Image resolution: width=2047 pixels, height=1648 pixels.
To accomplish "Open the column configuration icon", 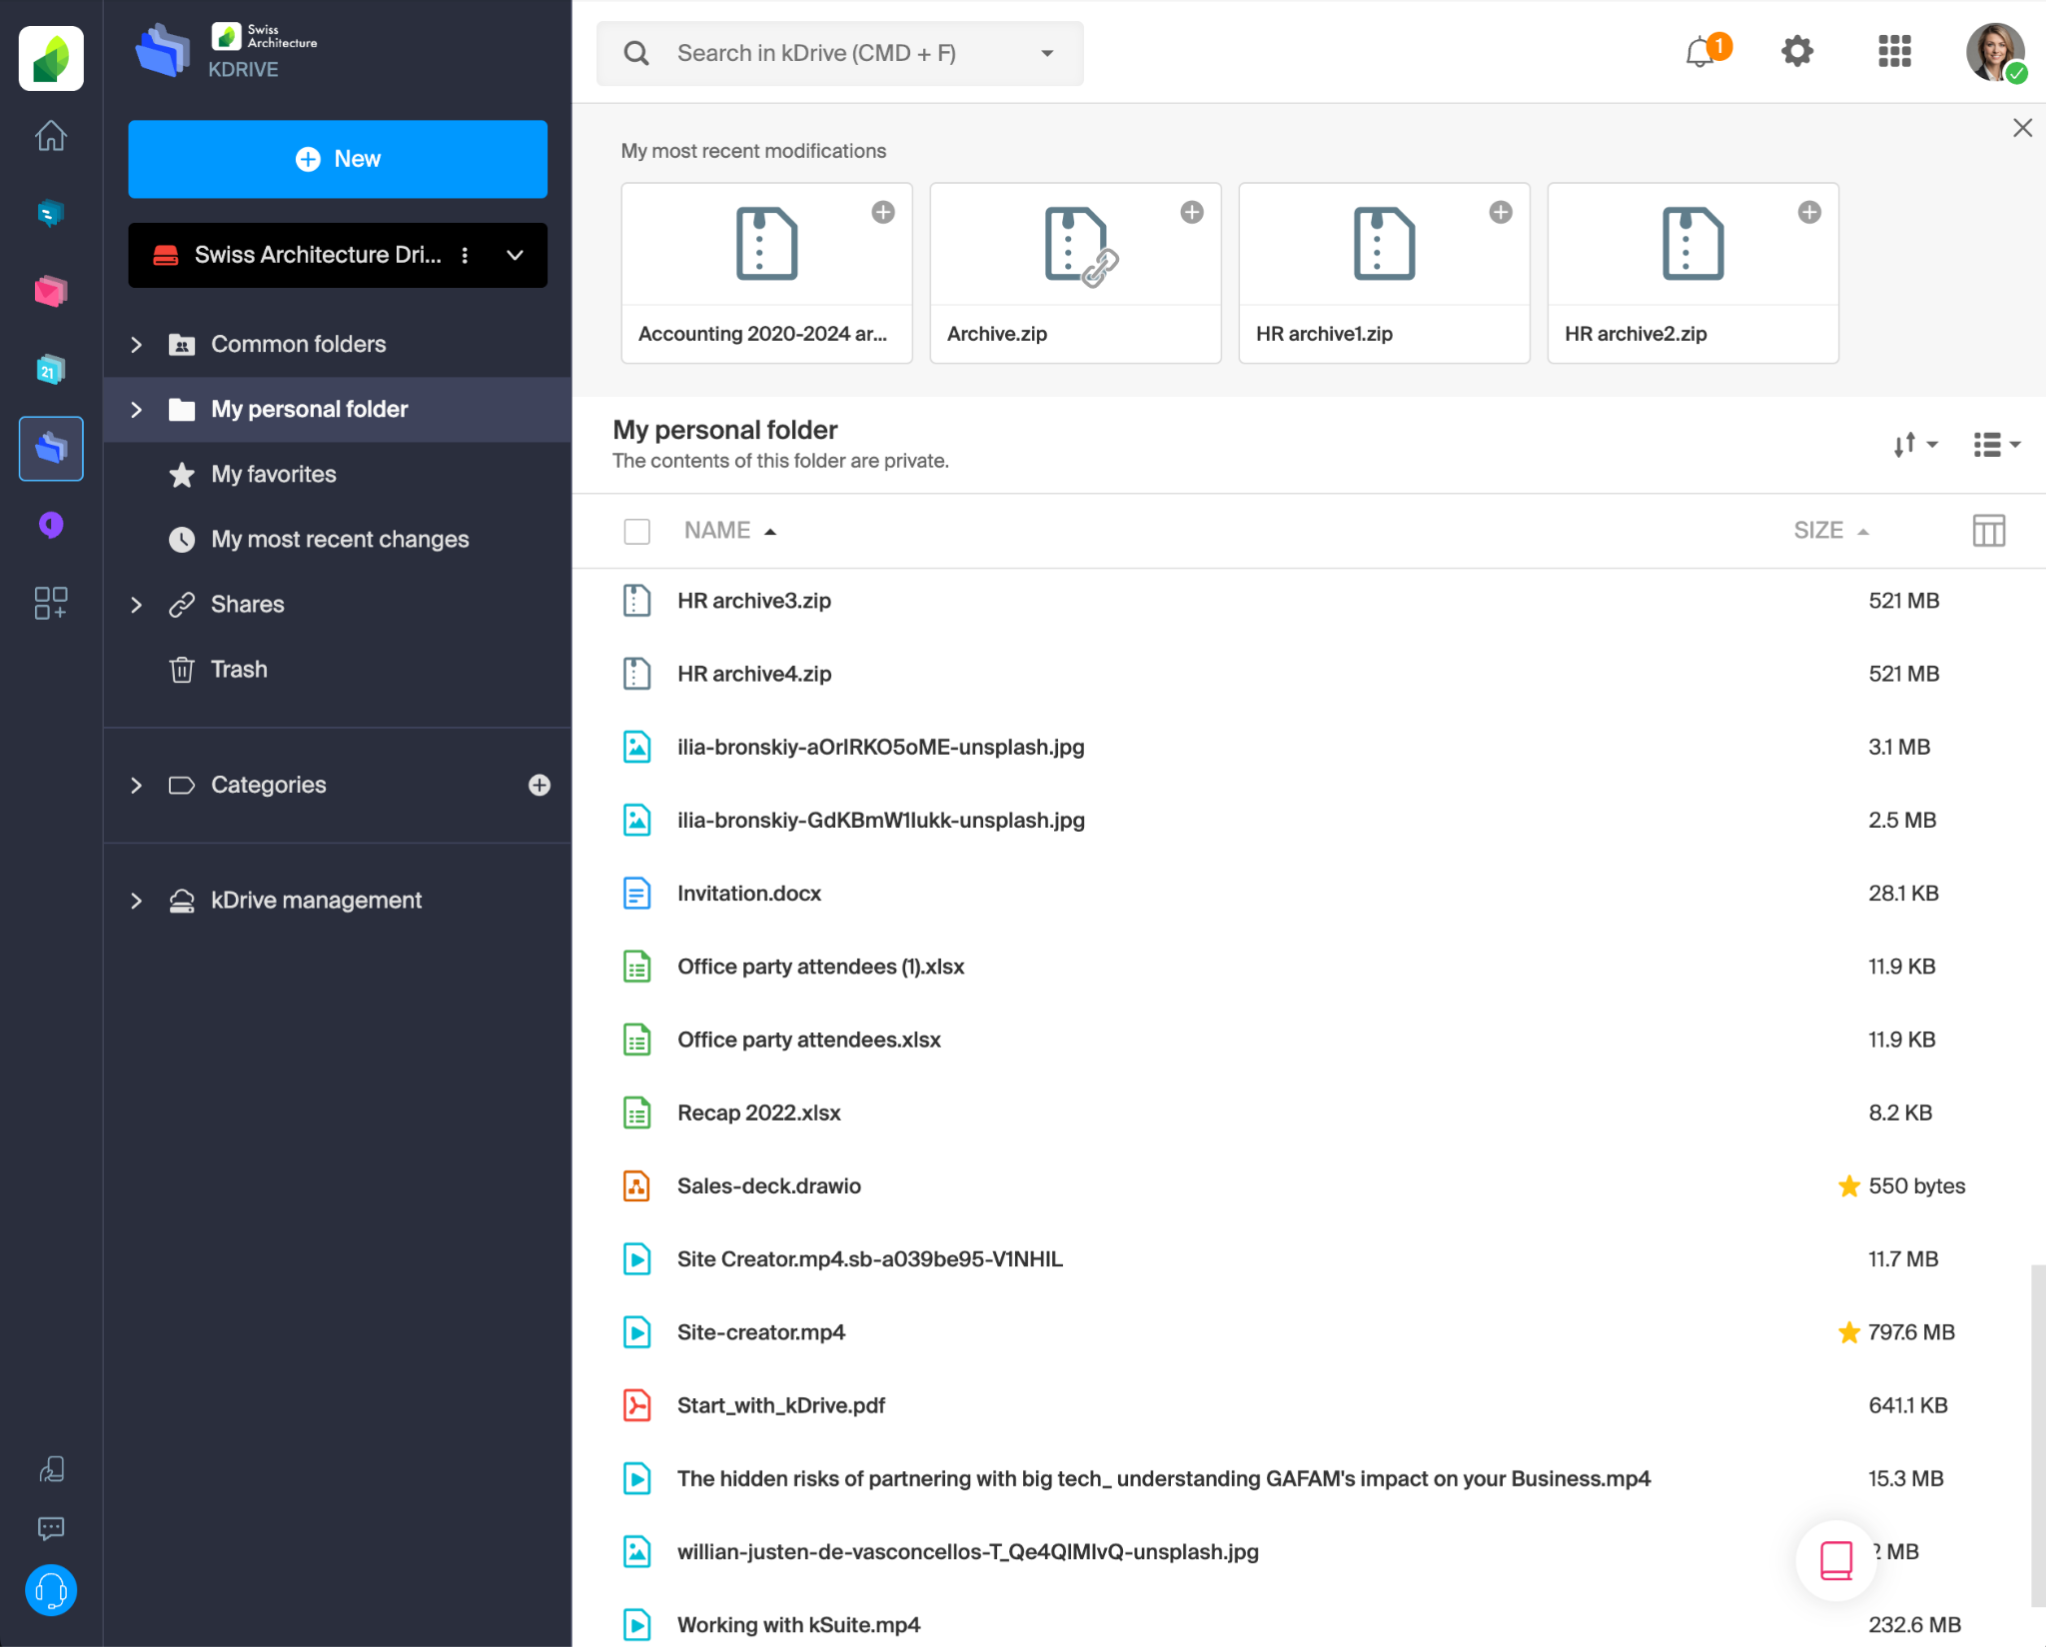I will pyautogui.click(x=1989, y=531).
